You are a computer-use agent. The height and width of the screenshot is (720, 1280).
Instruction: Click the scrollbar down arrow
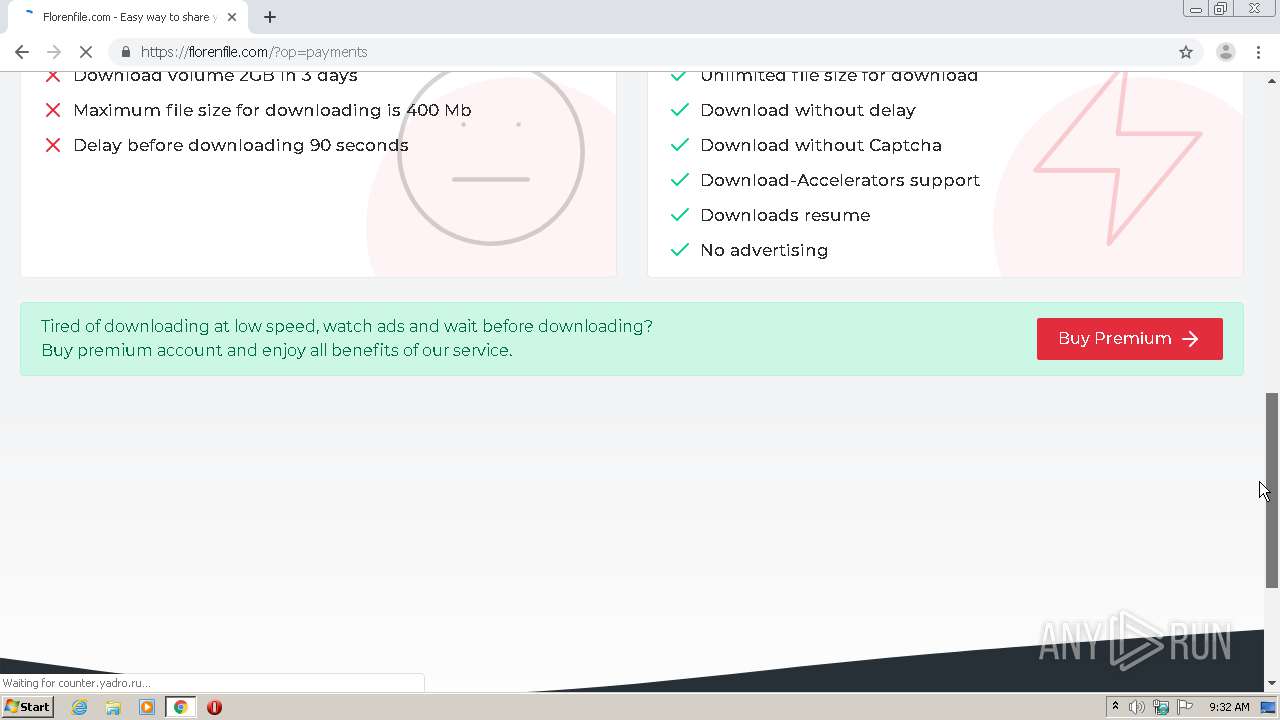(x=1272, y=684)
